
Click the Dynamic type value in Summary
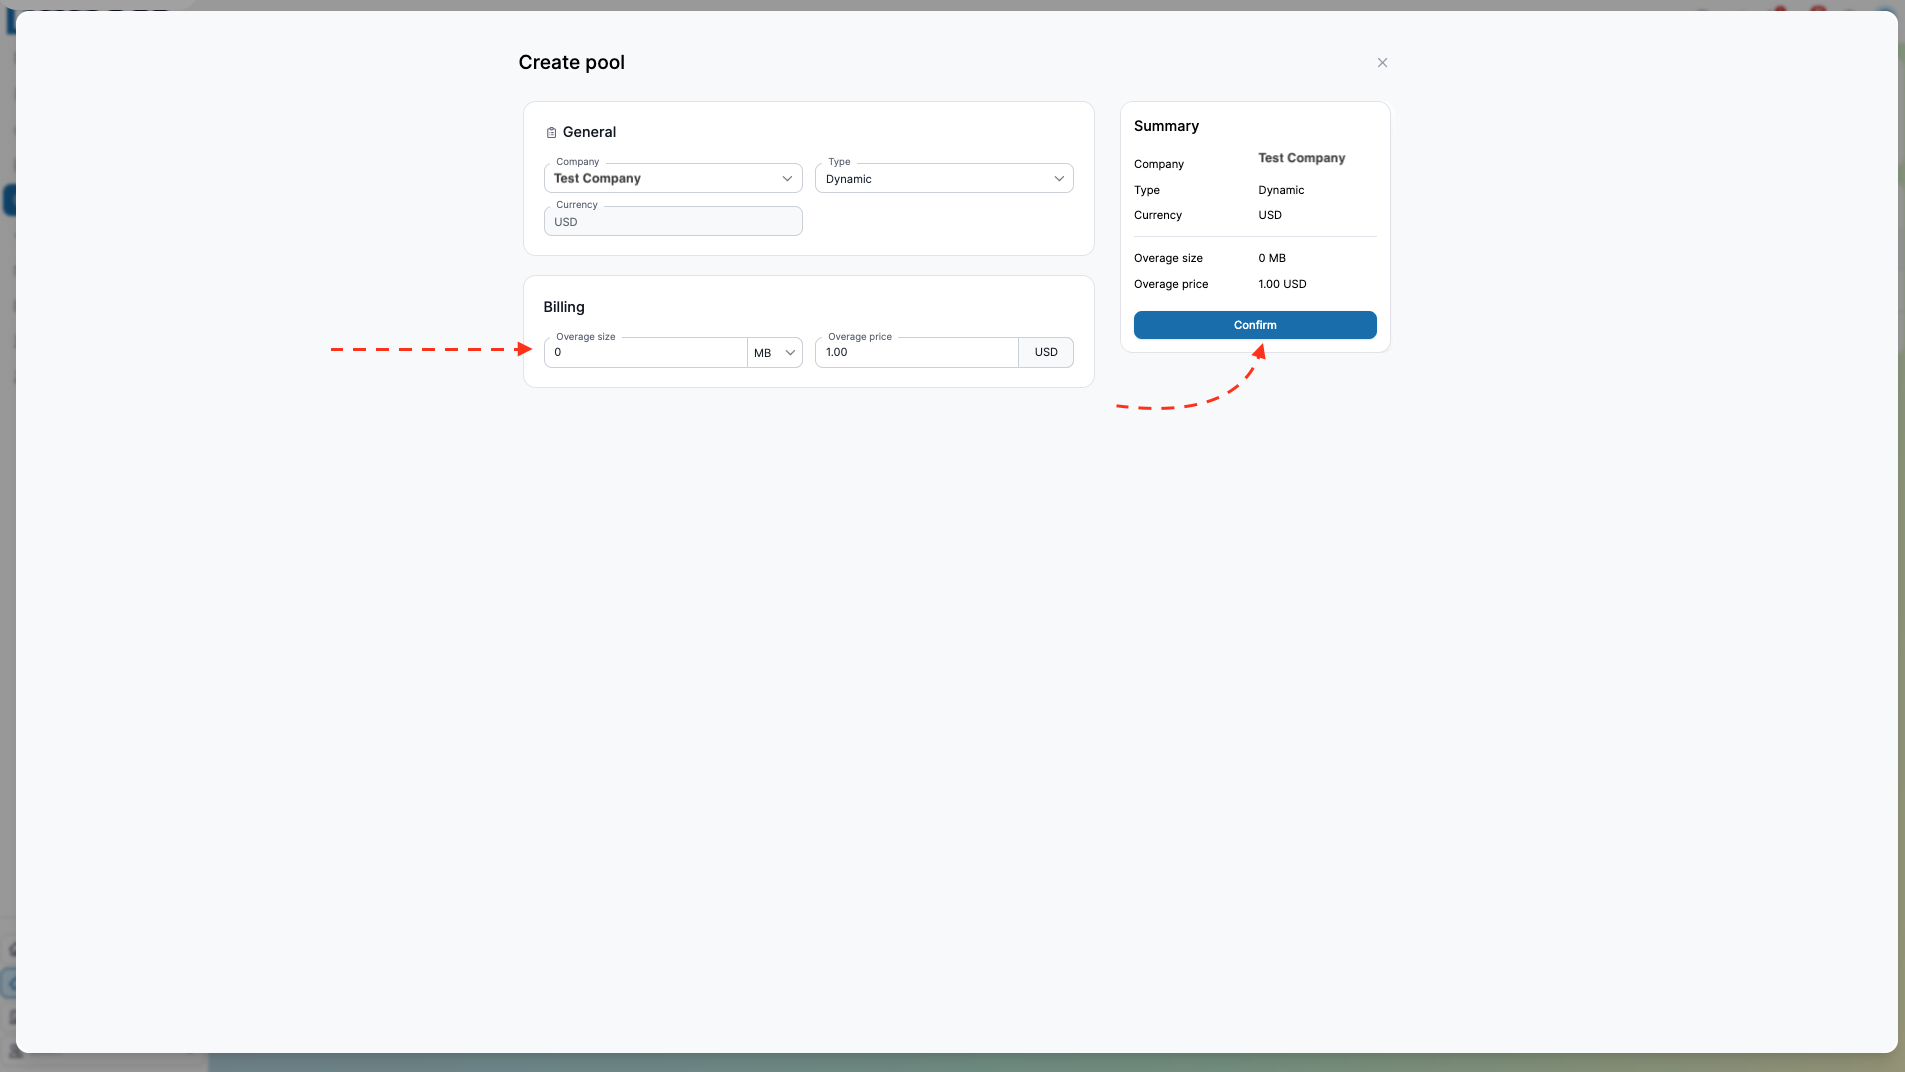[x=1281, y=190]
